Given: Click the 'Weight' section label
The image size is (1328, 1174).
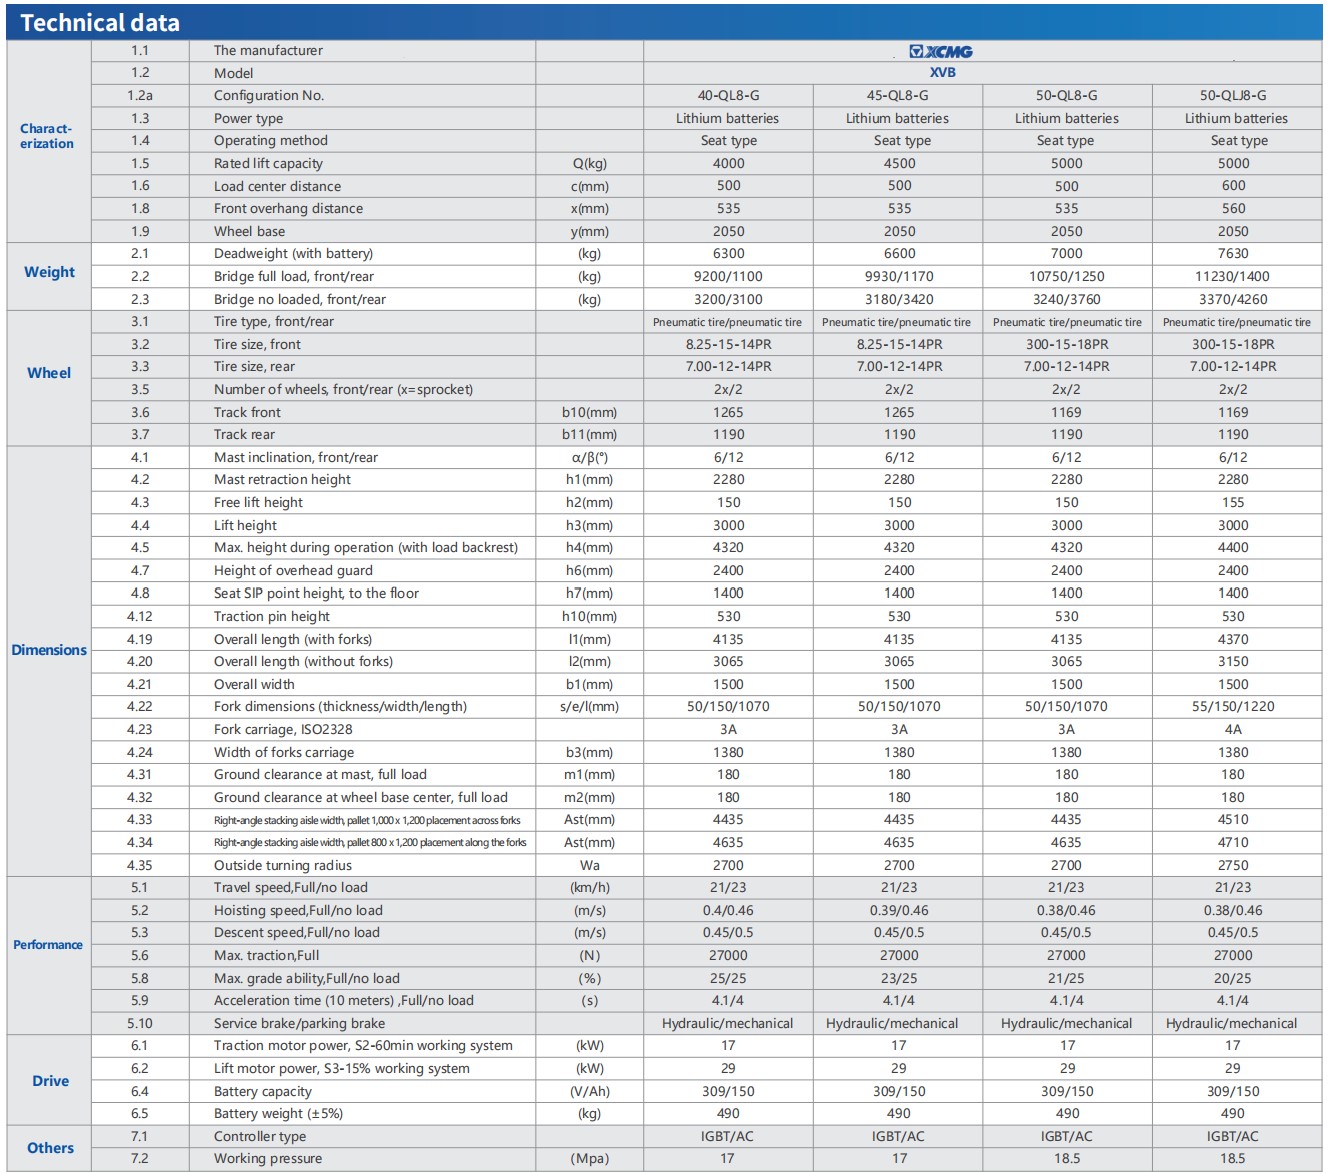Looking at the screenshot, I should [49, 272].
